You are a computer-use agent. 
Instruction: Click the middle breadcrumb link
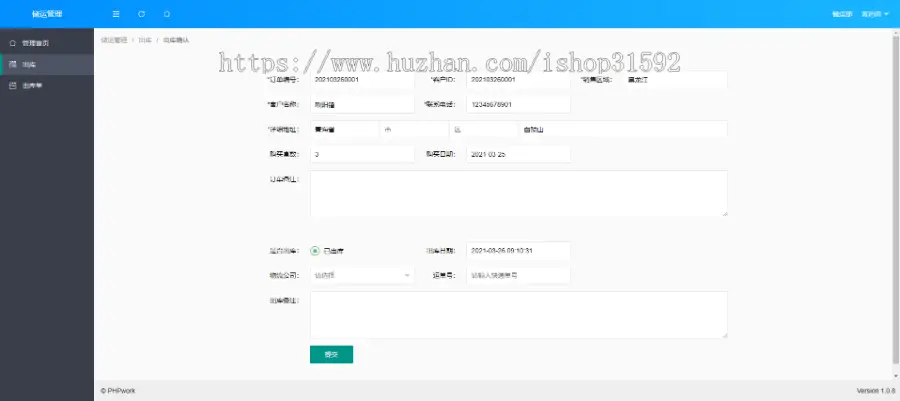pyautogui.click(x=145, y=40)
